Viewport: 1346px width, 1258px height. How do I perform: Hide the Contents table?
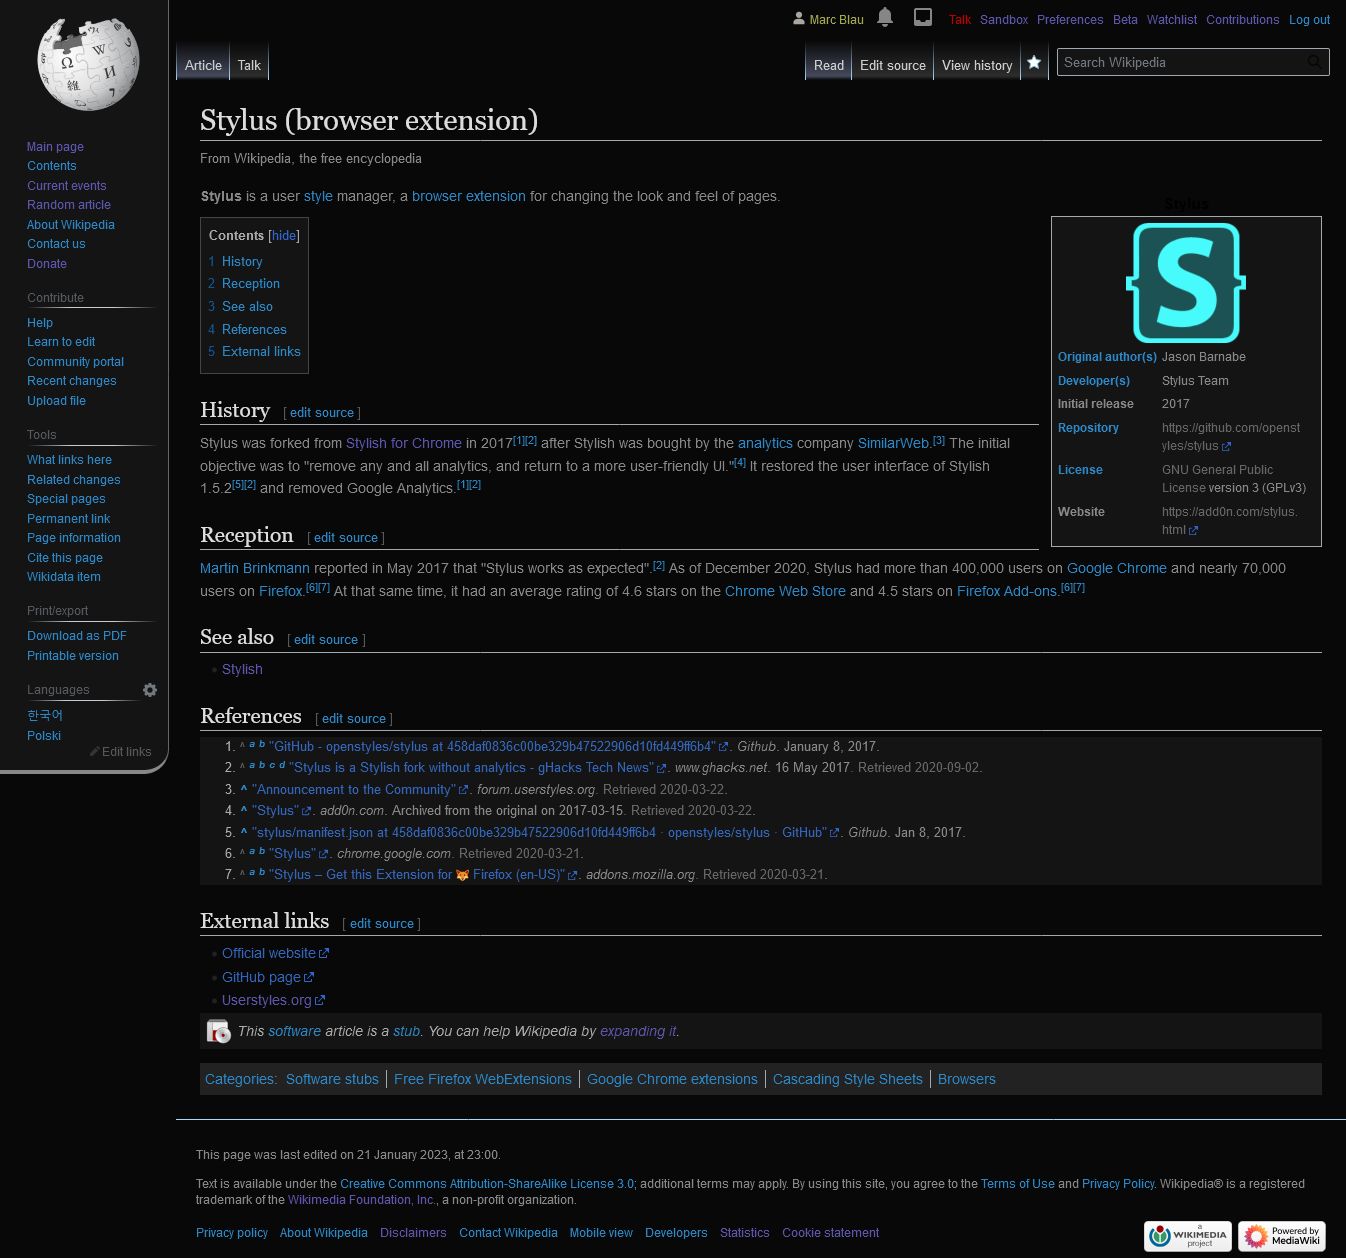pyautogui.click(x=284, y=236)
